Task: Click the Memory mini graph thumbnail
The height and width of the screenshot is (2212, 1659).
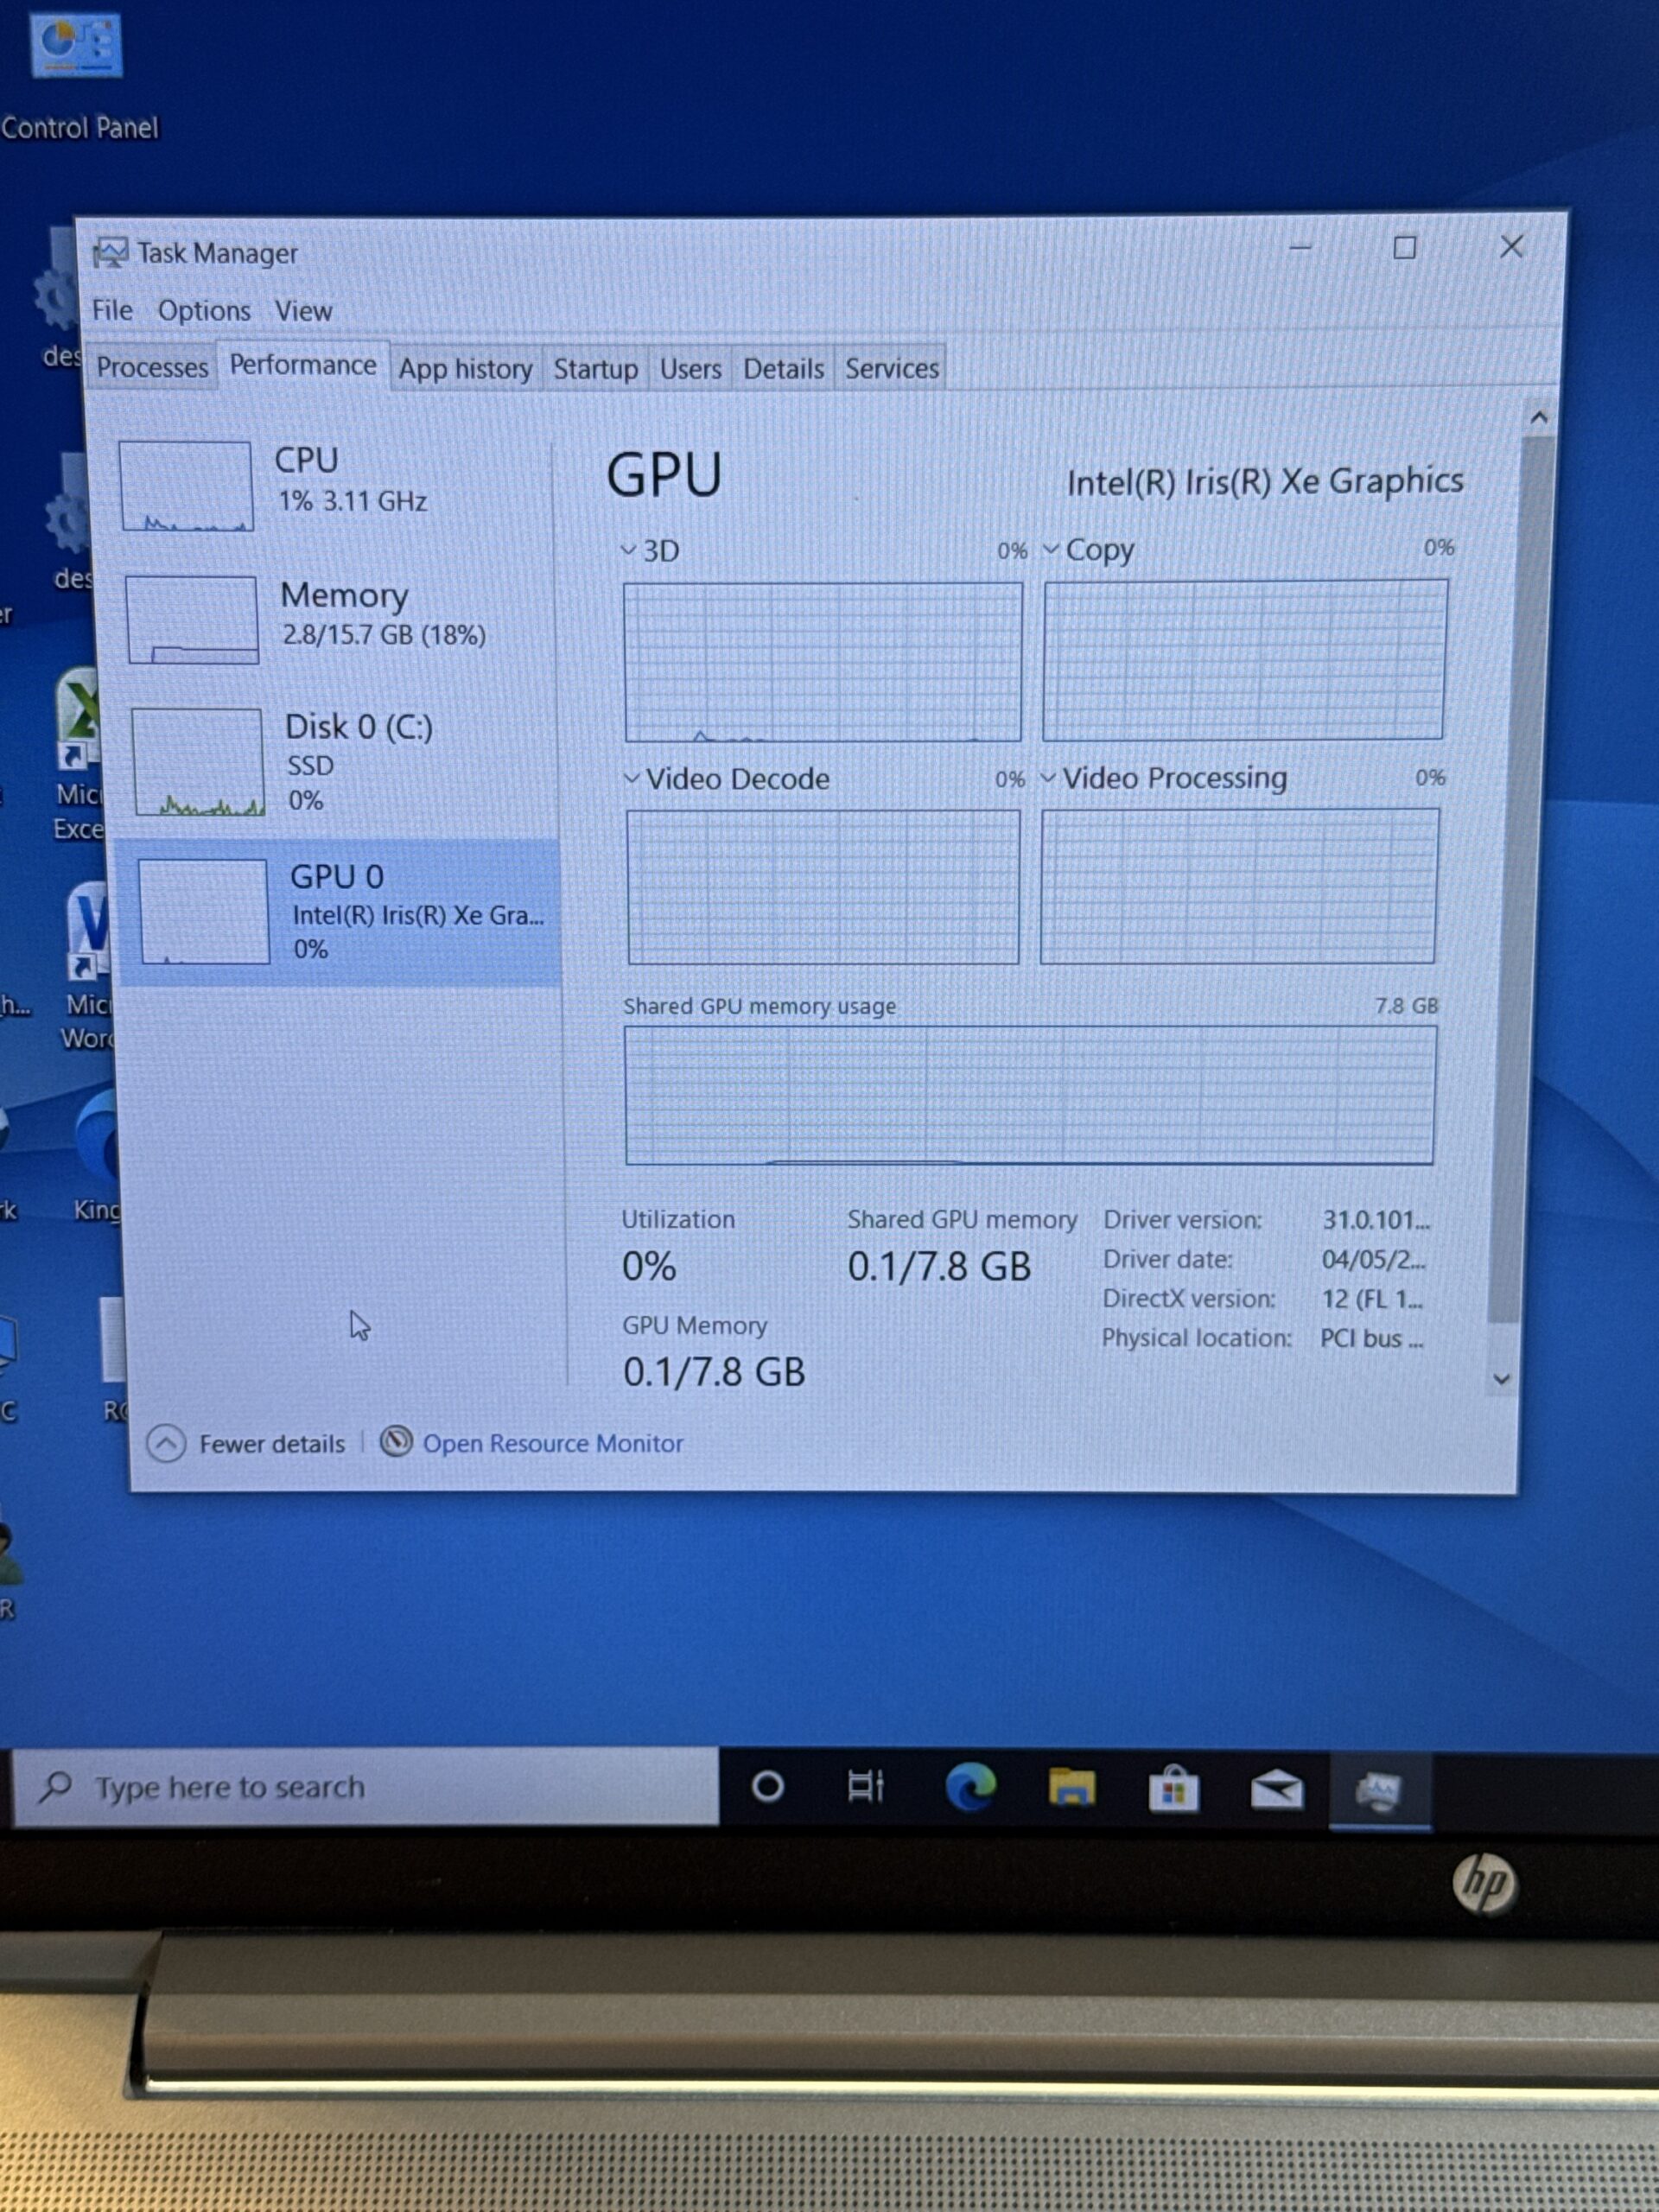Action: pyautogui.click(x=192, y=620)
